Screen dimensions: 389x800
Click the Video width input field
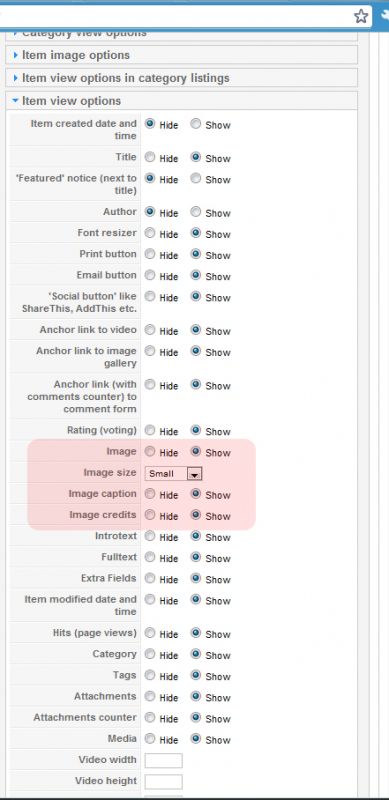click(163, 760)
